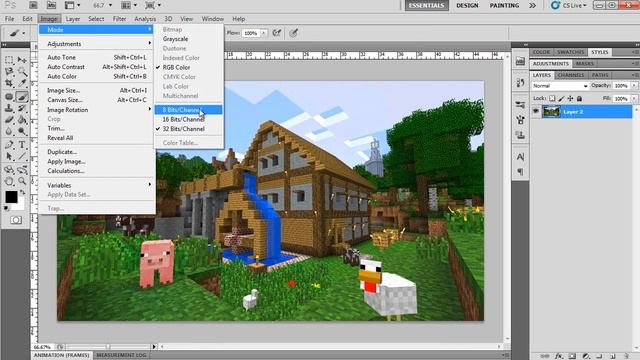Choose 16 Bits/Channel menu item
Image resolution: width=640 pixels, height=360 pixels.
pos(189,119)
